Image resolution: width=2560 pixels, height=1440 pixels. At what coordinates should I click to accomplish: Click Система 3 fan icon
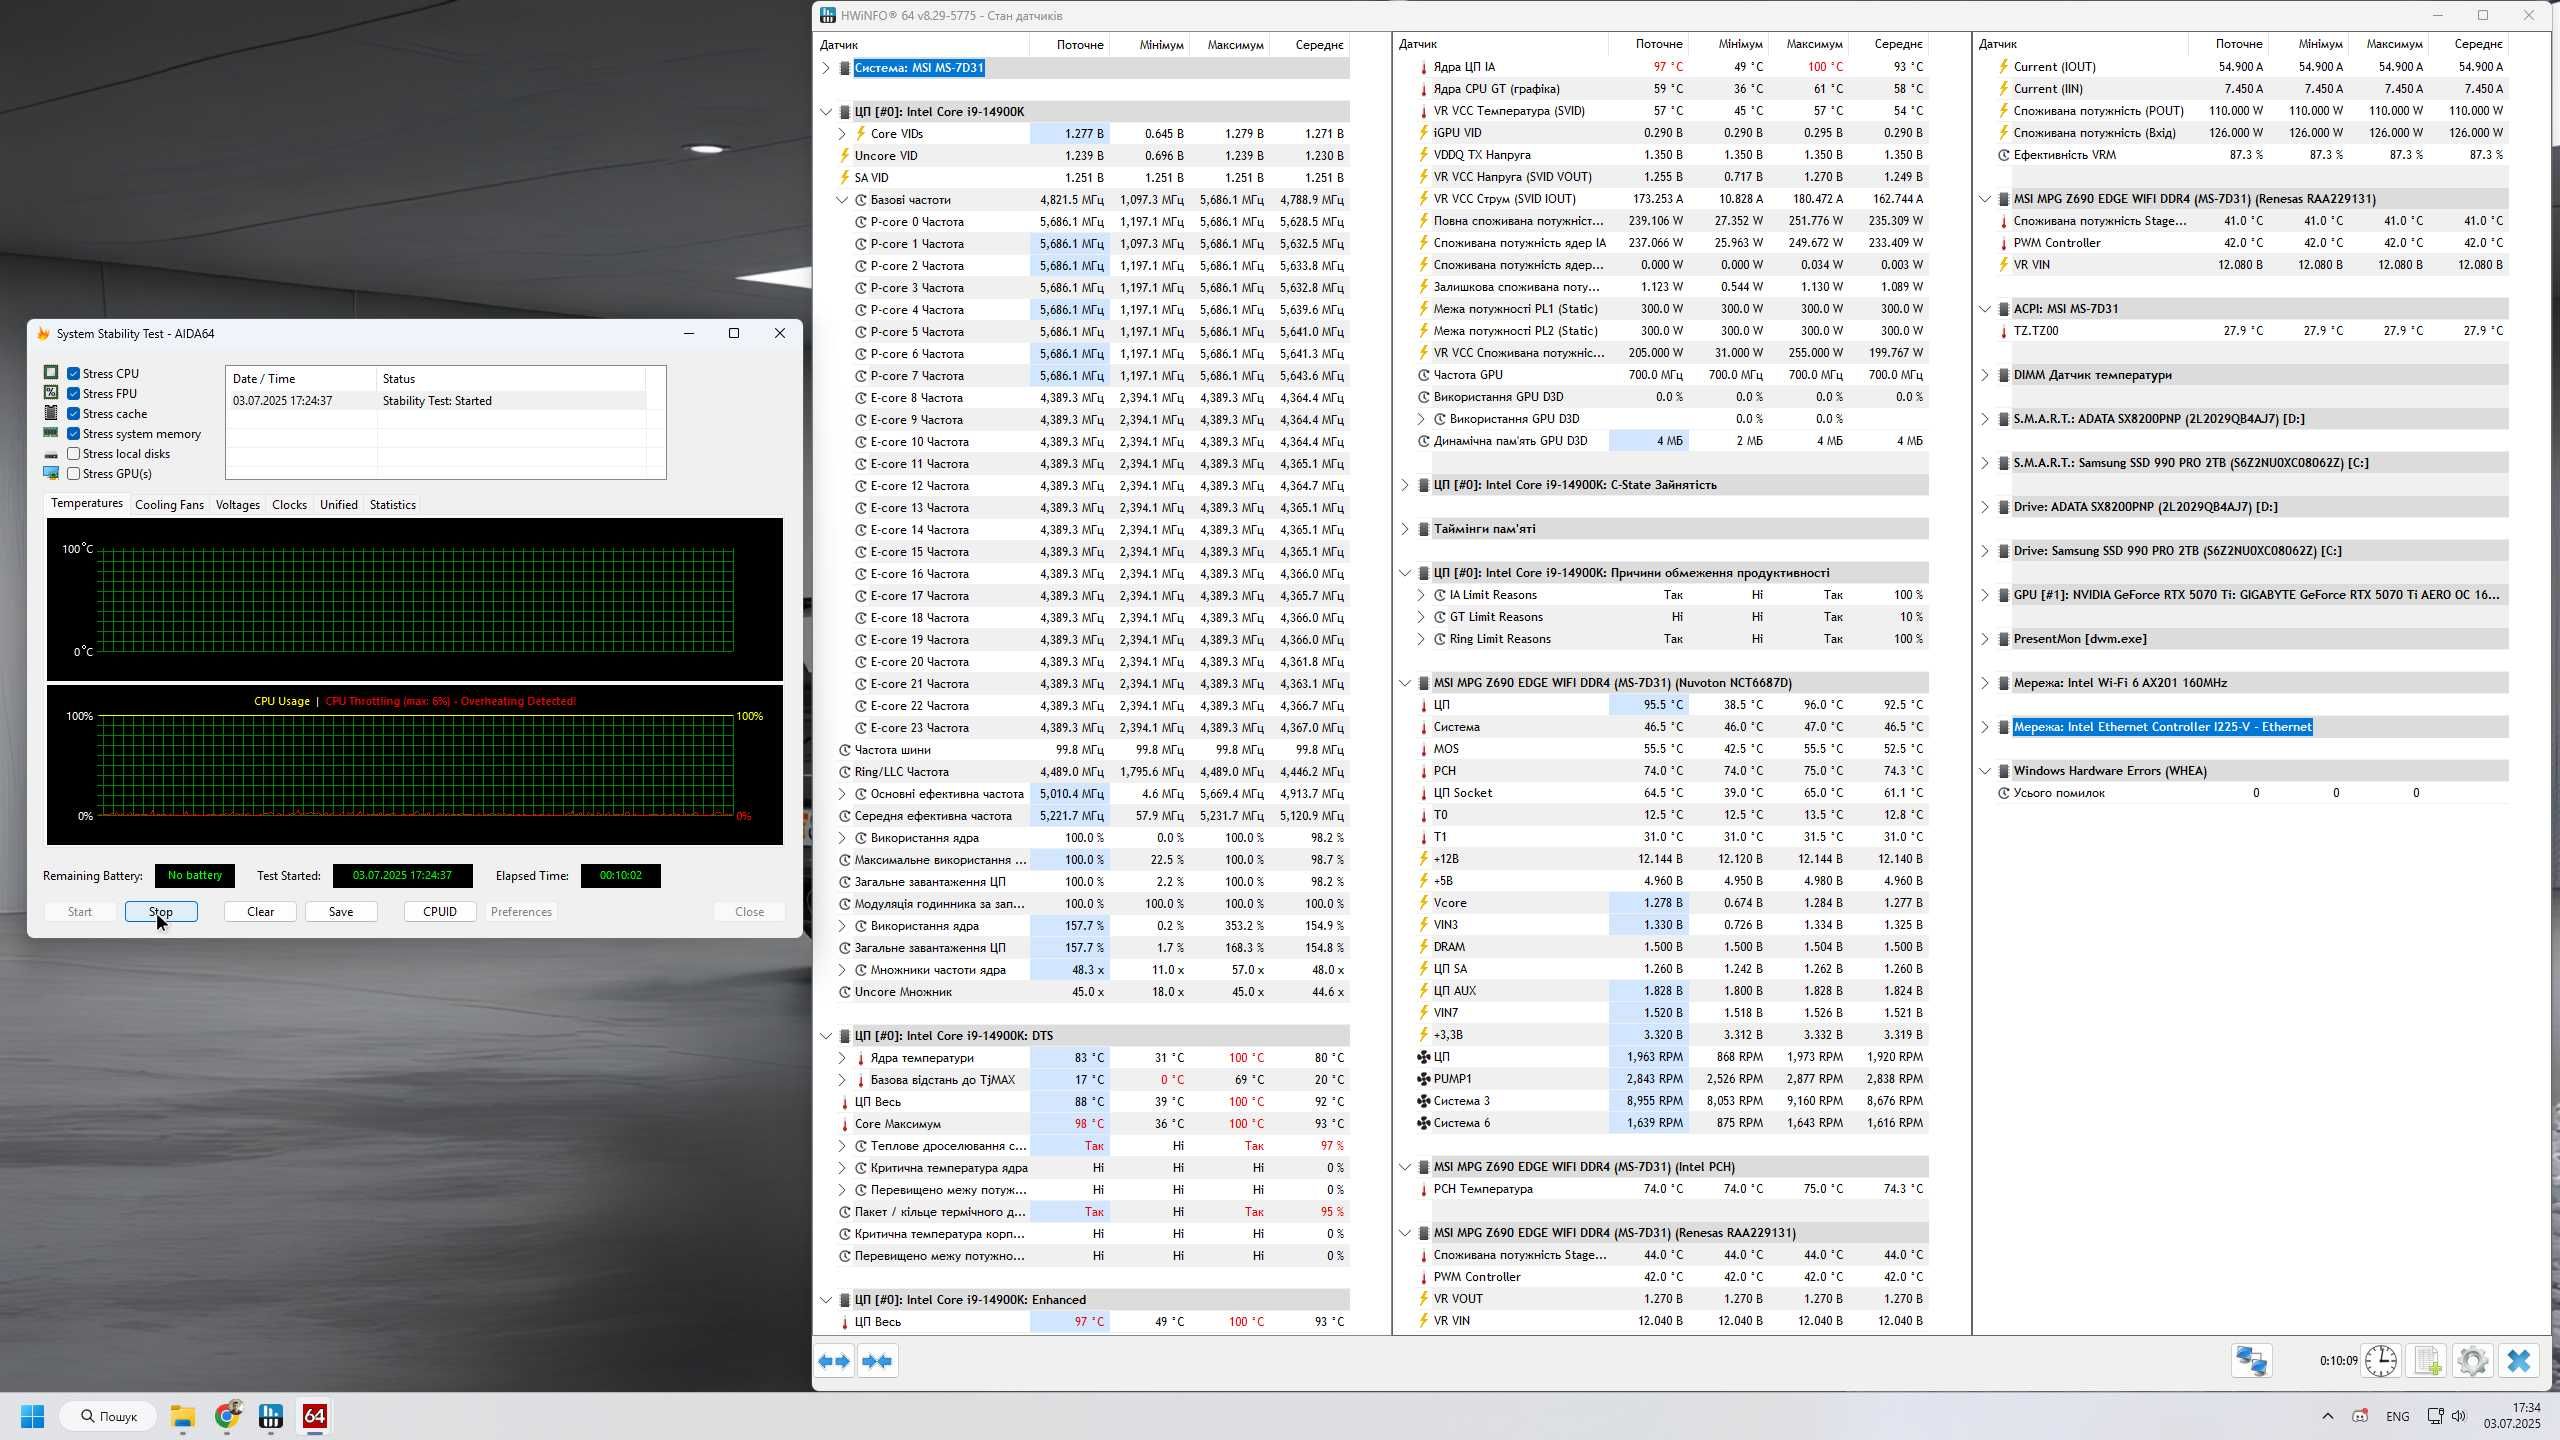click(1423, 1101)
